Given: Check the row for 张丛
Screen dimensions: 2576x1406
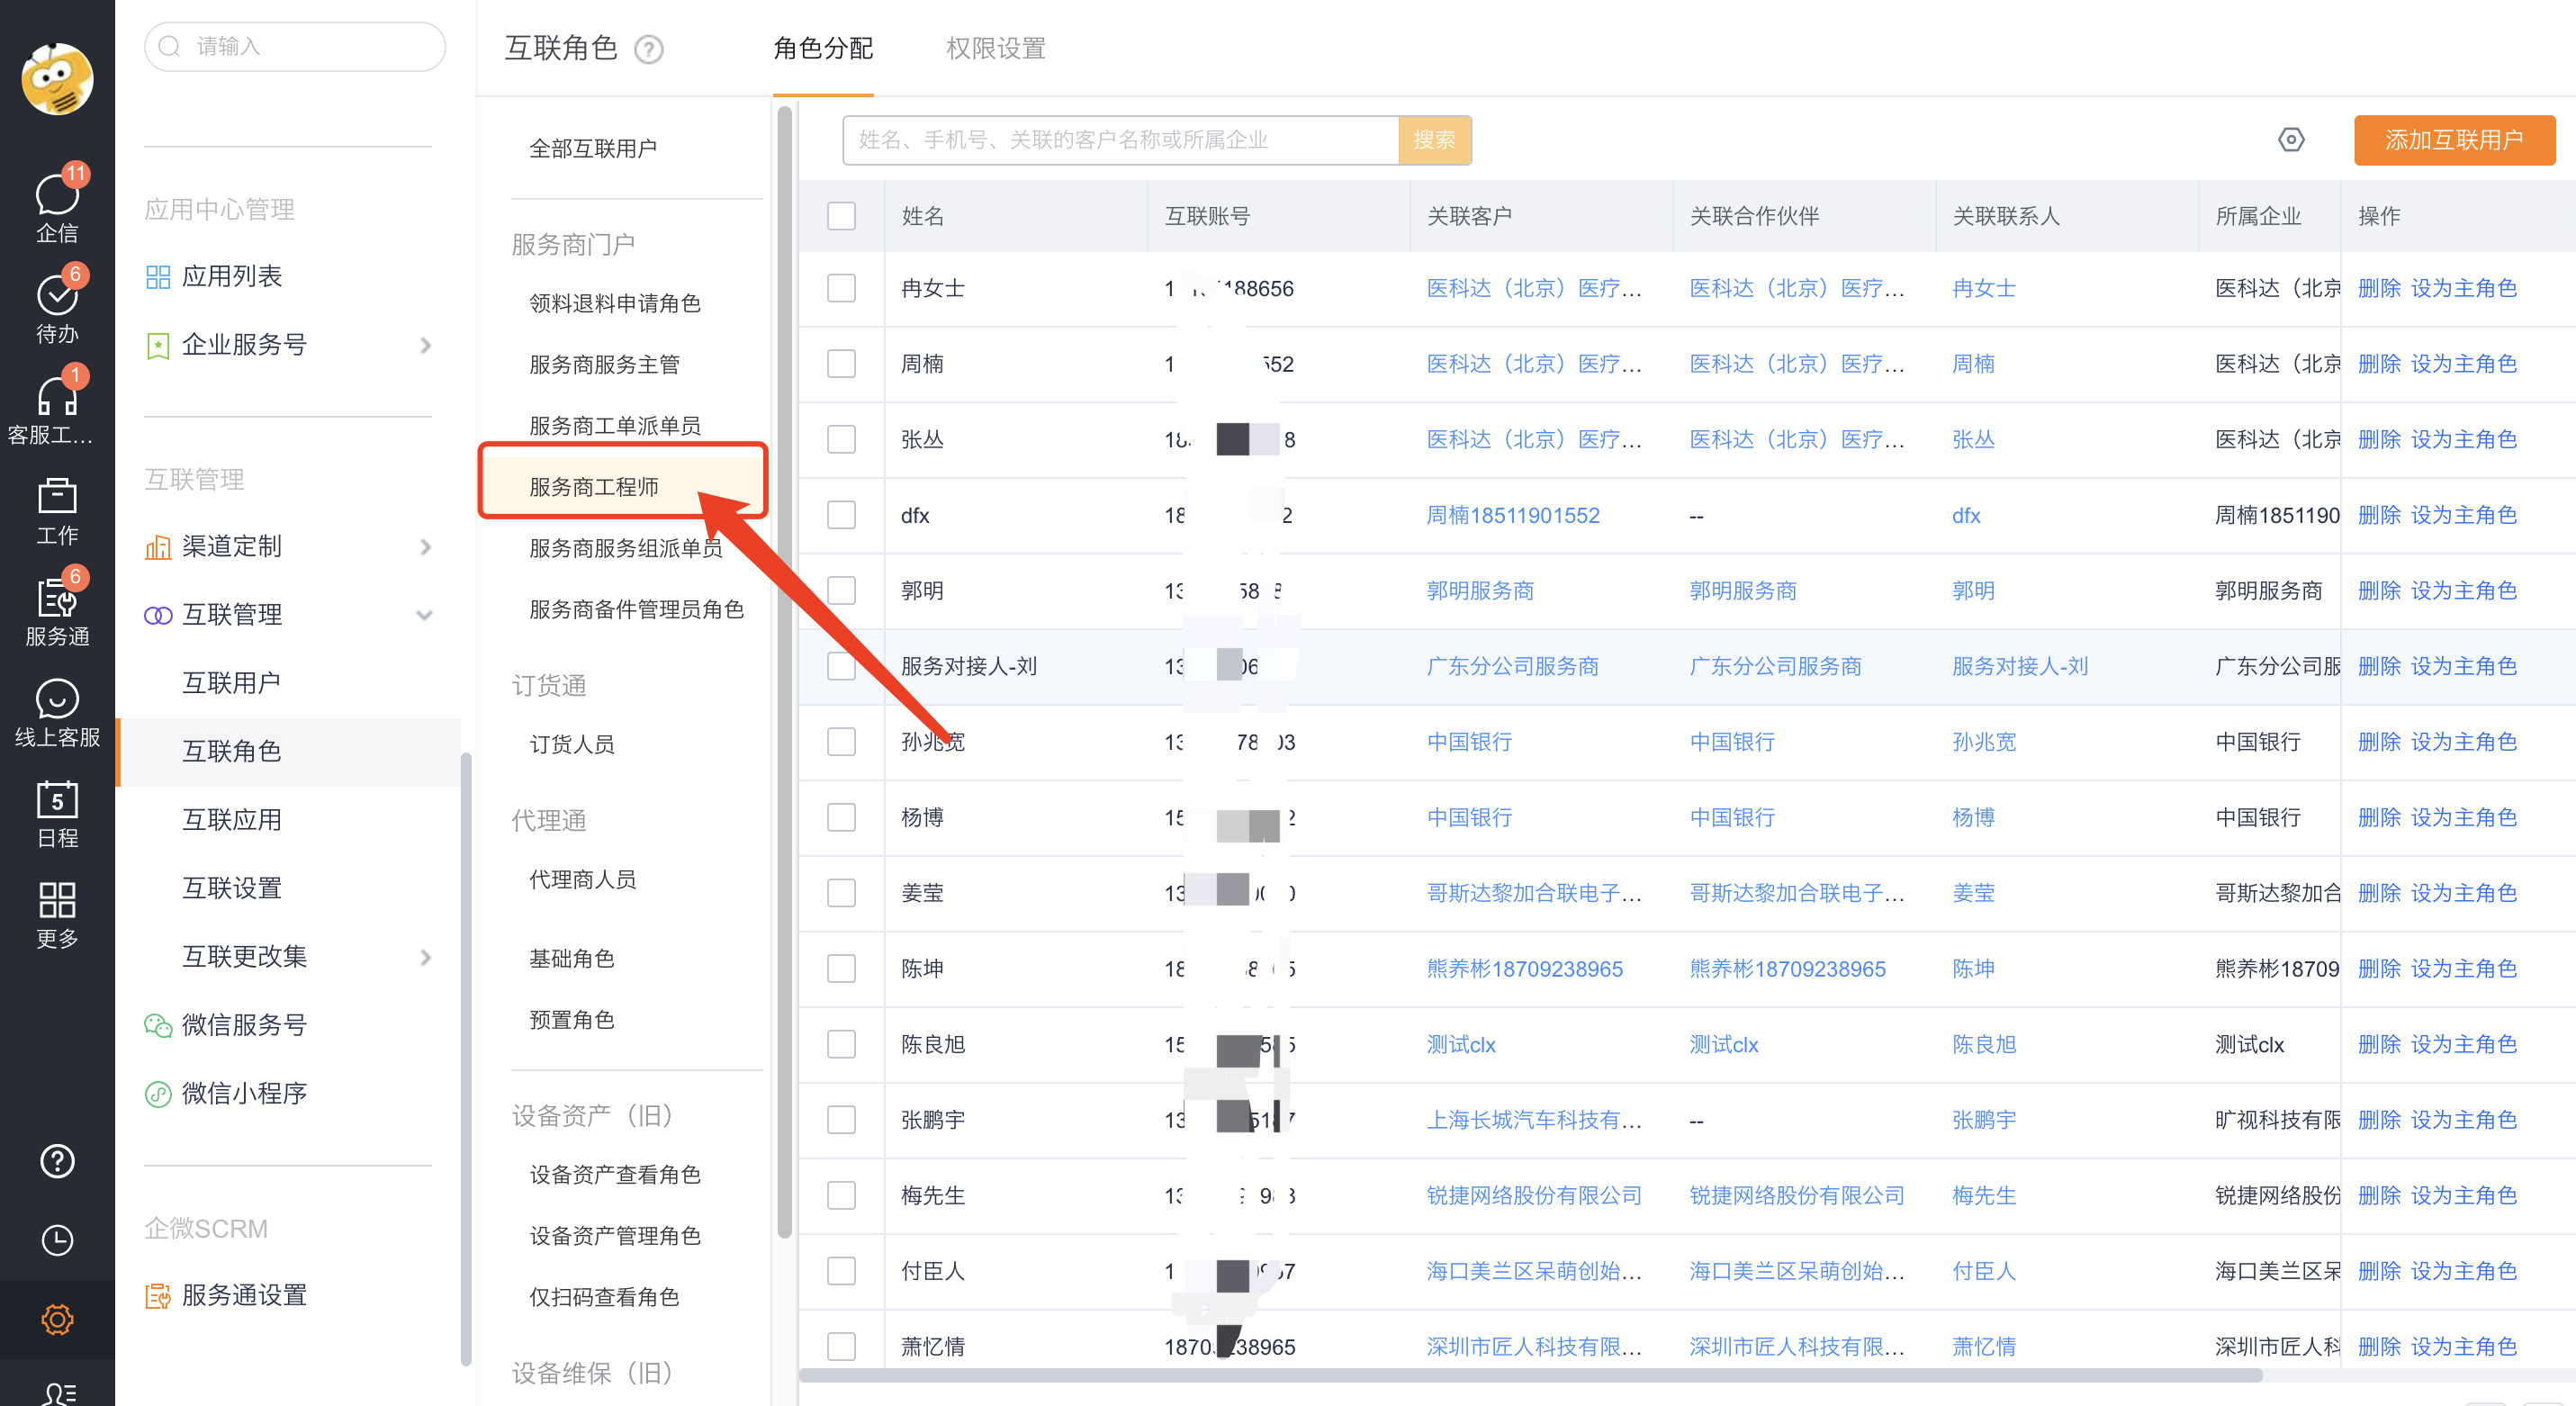Looking at the screenshot, I should tap(841, 439).
